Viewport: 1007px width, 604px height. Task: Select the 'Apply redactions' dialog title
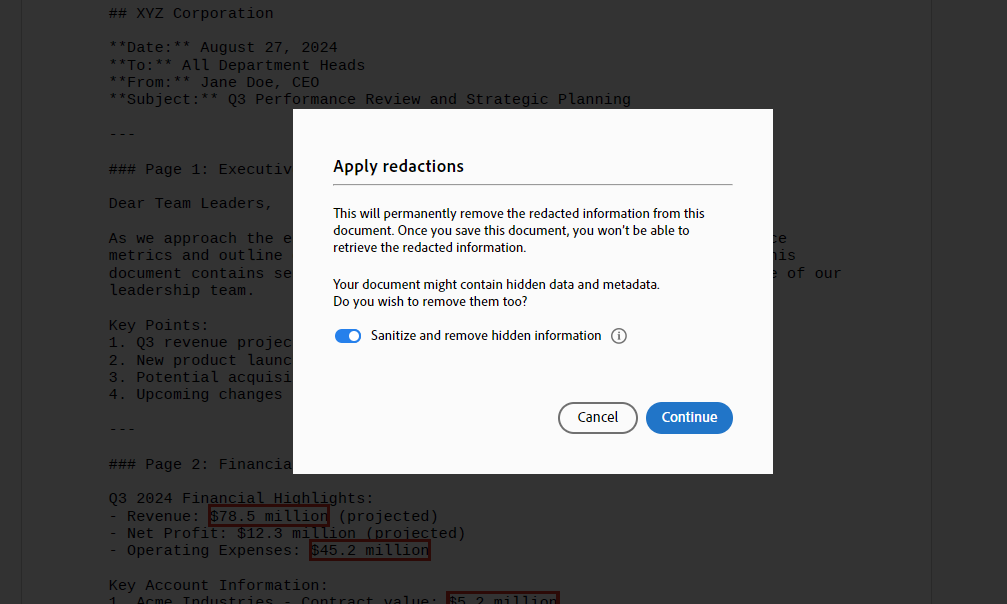[x=398, y=166]
